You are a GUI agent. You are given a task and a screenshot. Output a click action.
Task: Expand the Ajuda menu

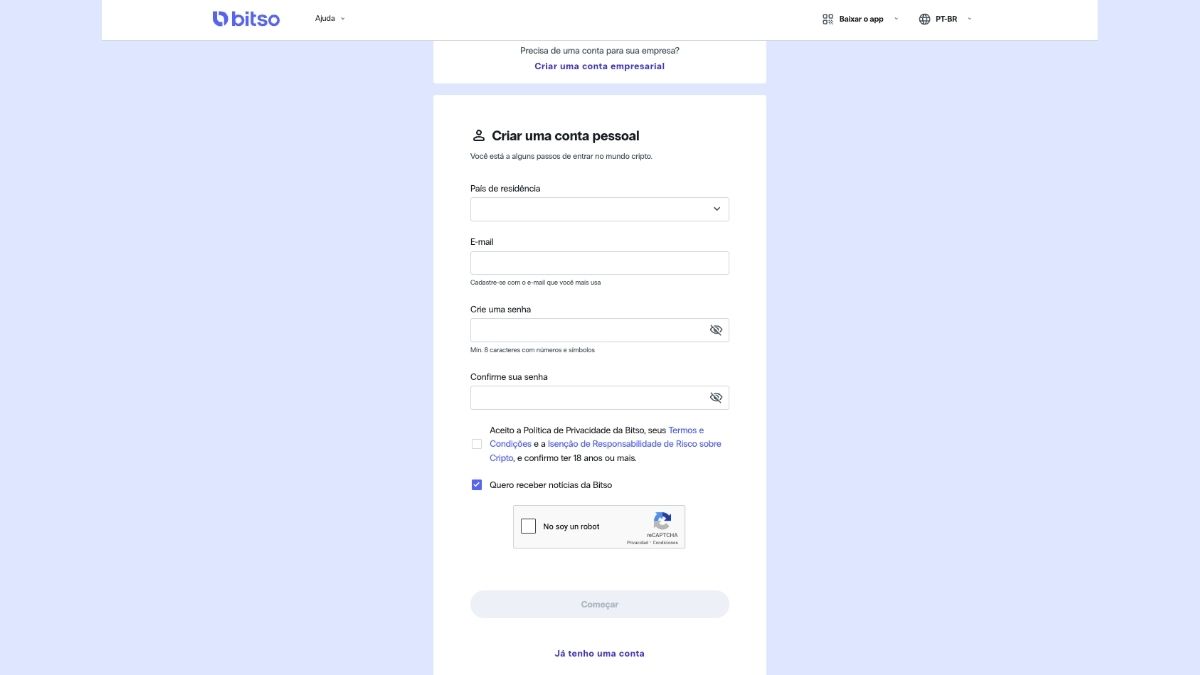329,19
